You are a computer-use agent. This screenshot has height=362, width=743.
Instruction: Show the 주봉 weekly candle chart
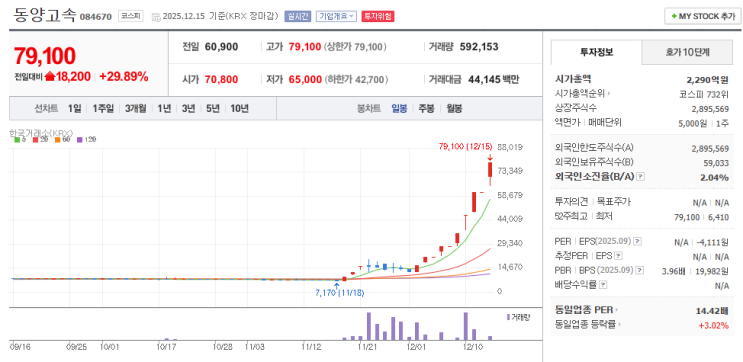coord(426,109)
